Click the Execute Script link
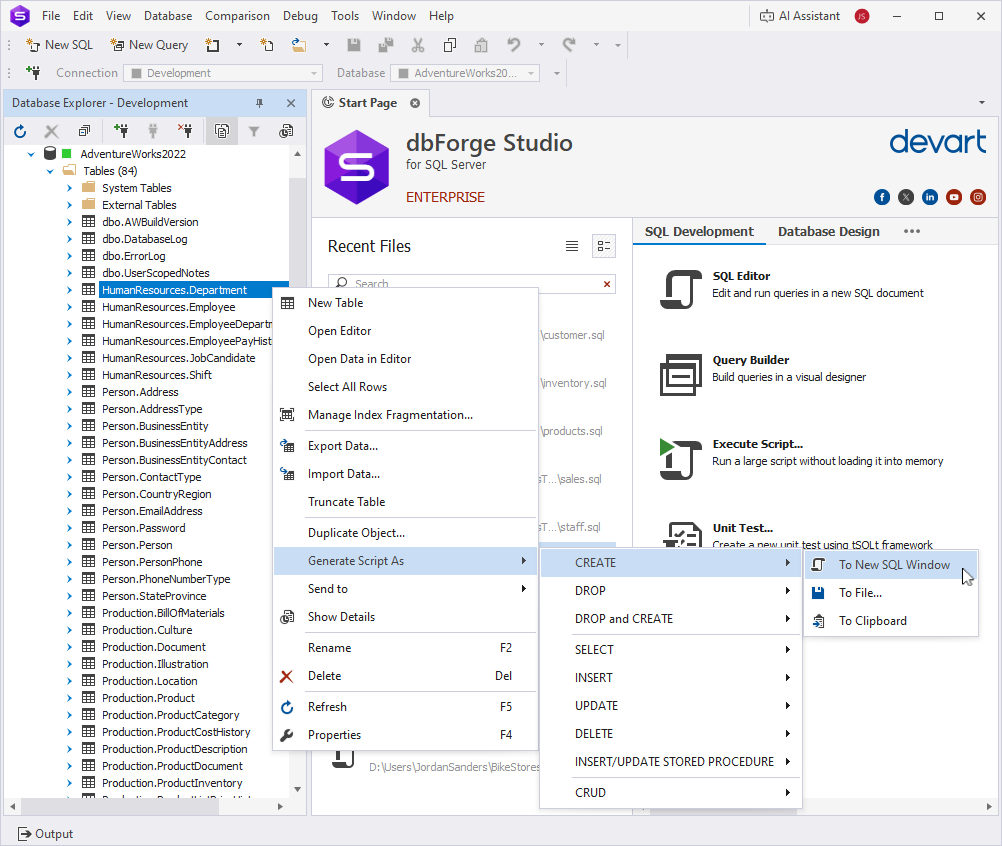The image size is (1002, 846). point(757,444)
